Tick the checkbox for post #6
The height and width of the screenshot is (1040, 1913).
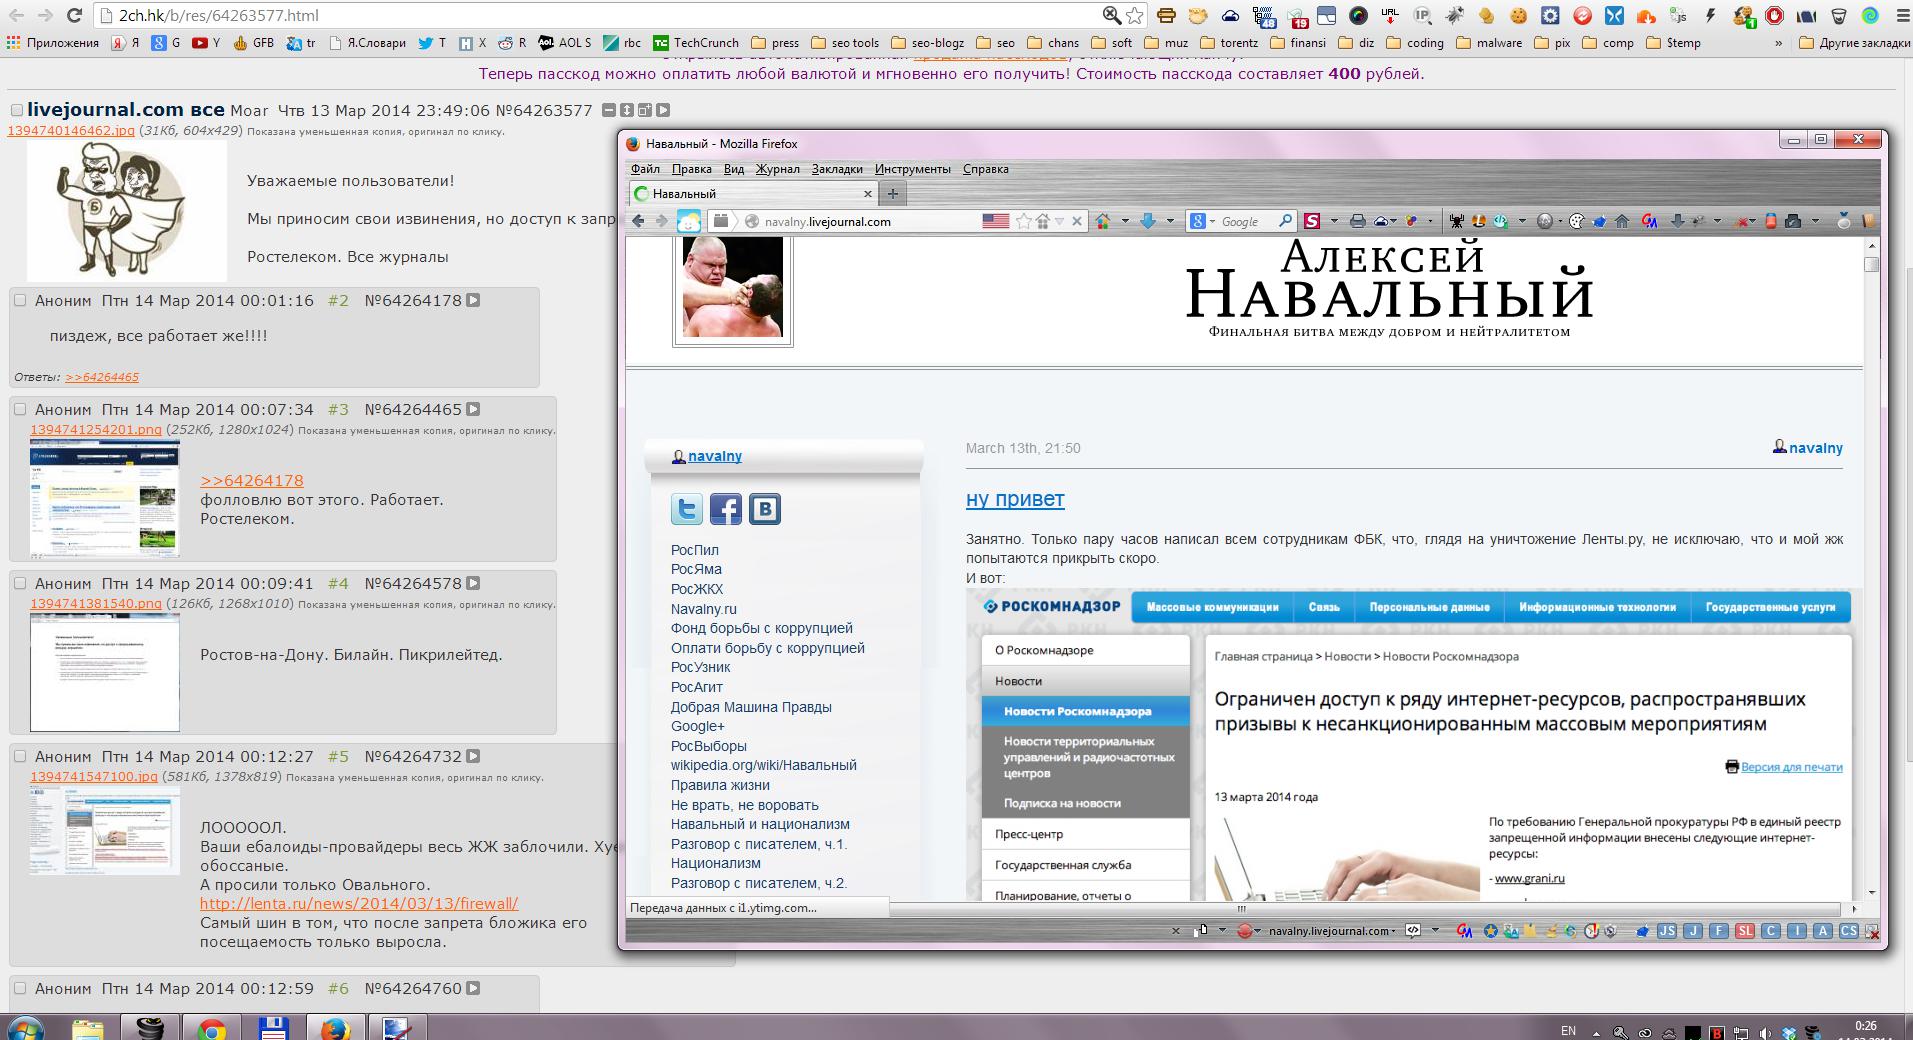[20, 988]
